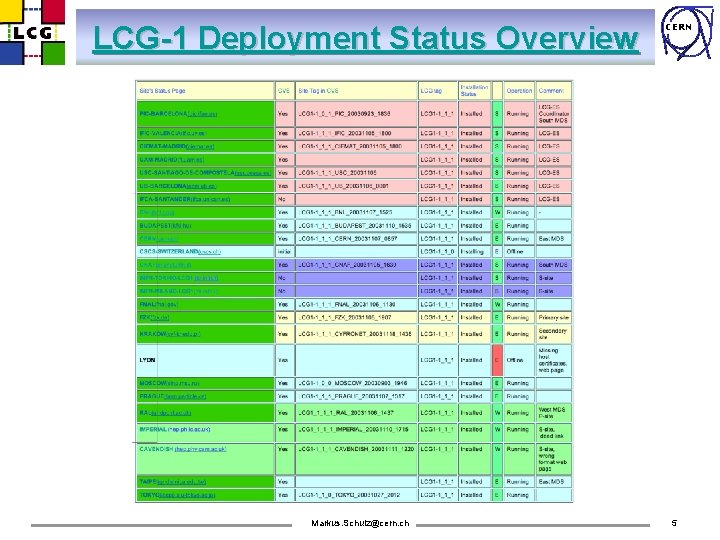Click the W status cell in FNAL row
Screen dimensions: 720x540
pos(497,304)
